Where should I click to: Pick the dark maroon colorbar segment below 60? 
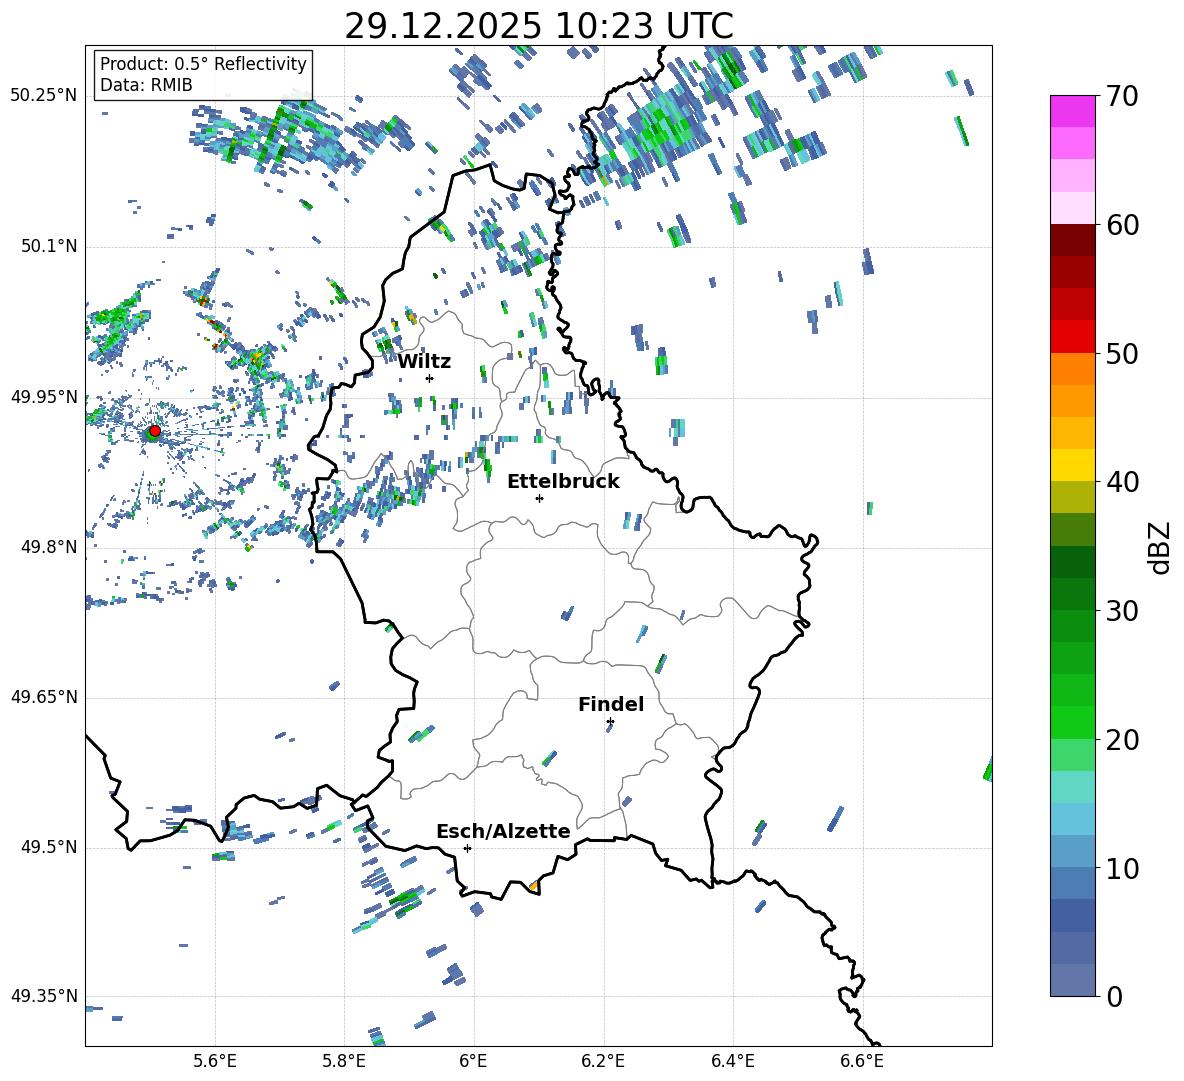1073,240
